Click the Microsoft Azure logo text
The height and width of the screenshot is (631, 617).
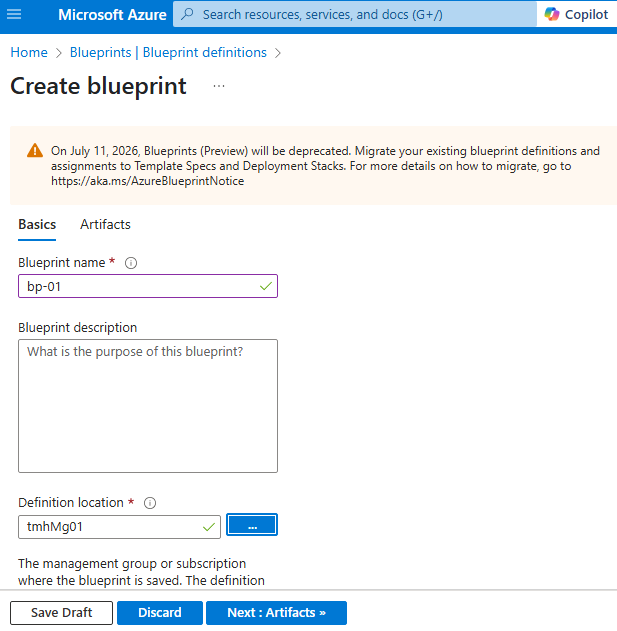click(x=112, y=14)
